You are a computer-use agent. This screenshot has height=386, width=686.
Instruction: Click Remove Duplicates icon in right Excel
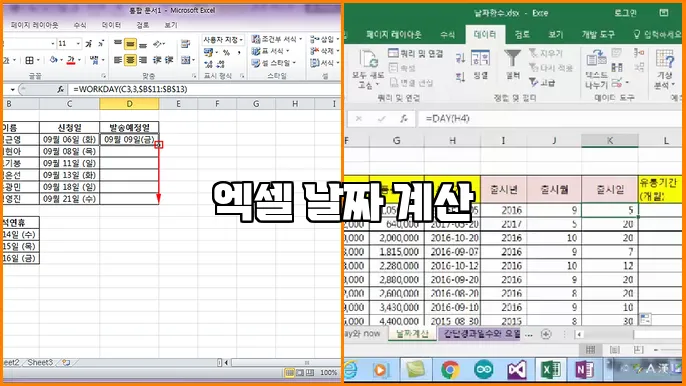[x=617, y=67]
